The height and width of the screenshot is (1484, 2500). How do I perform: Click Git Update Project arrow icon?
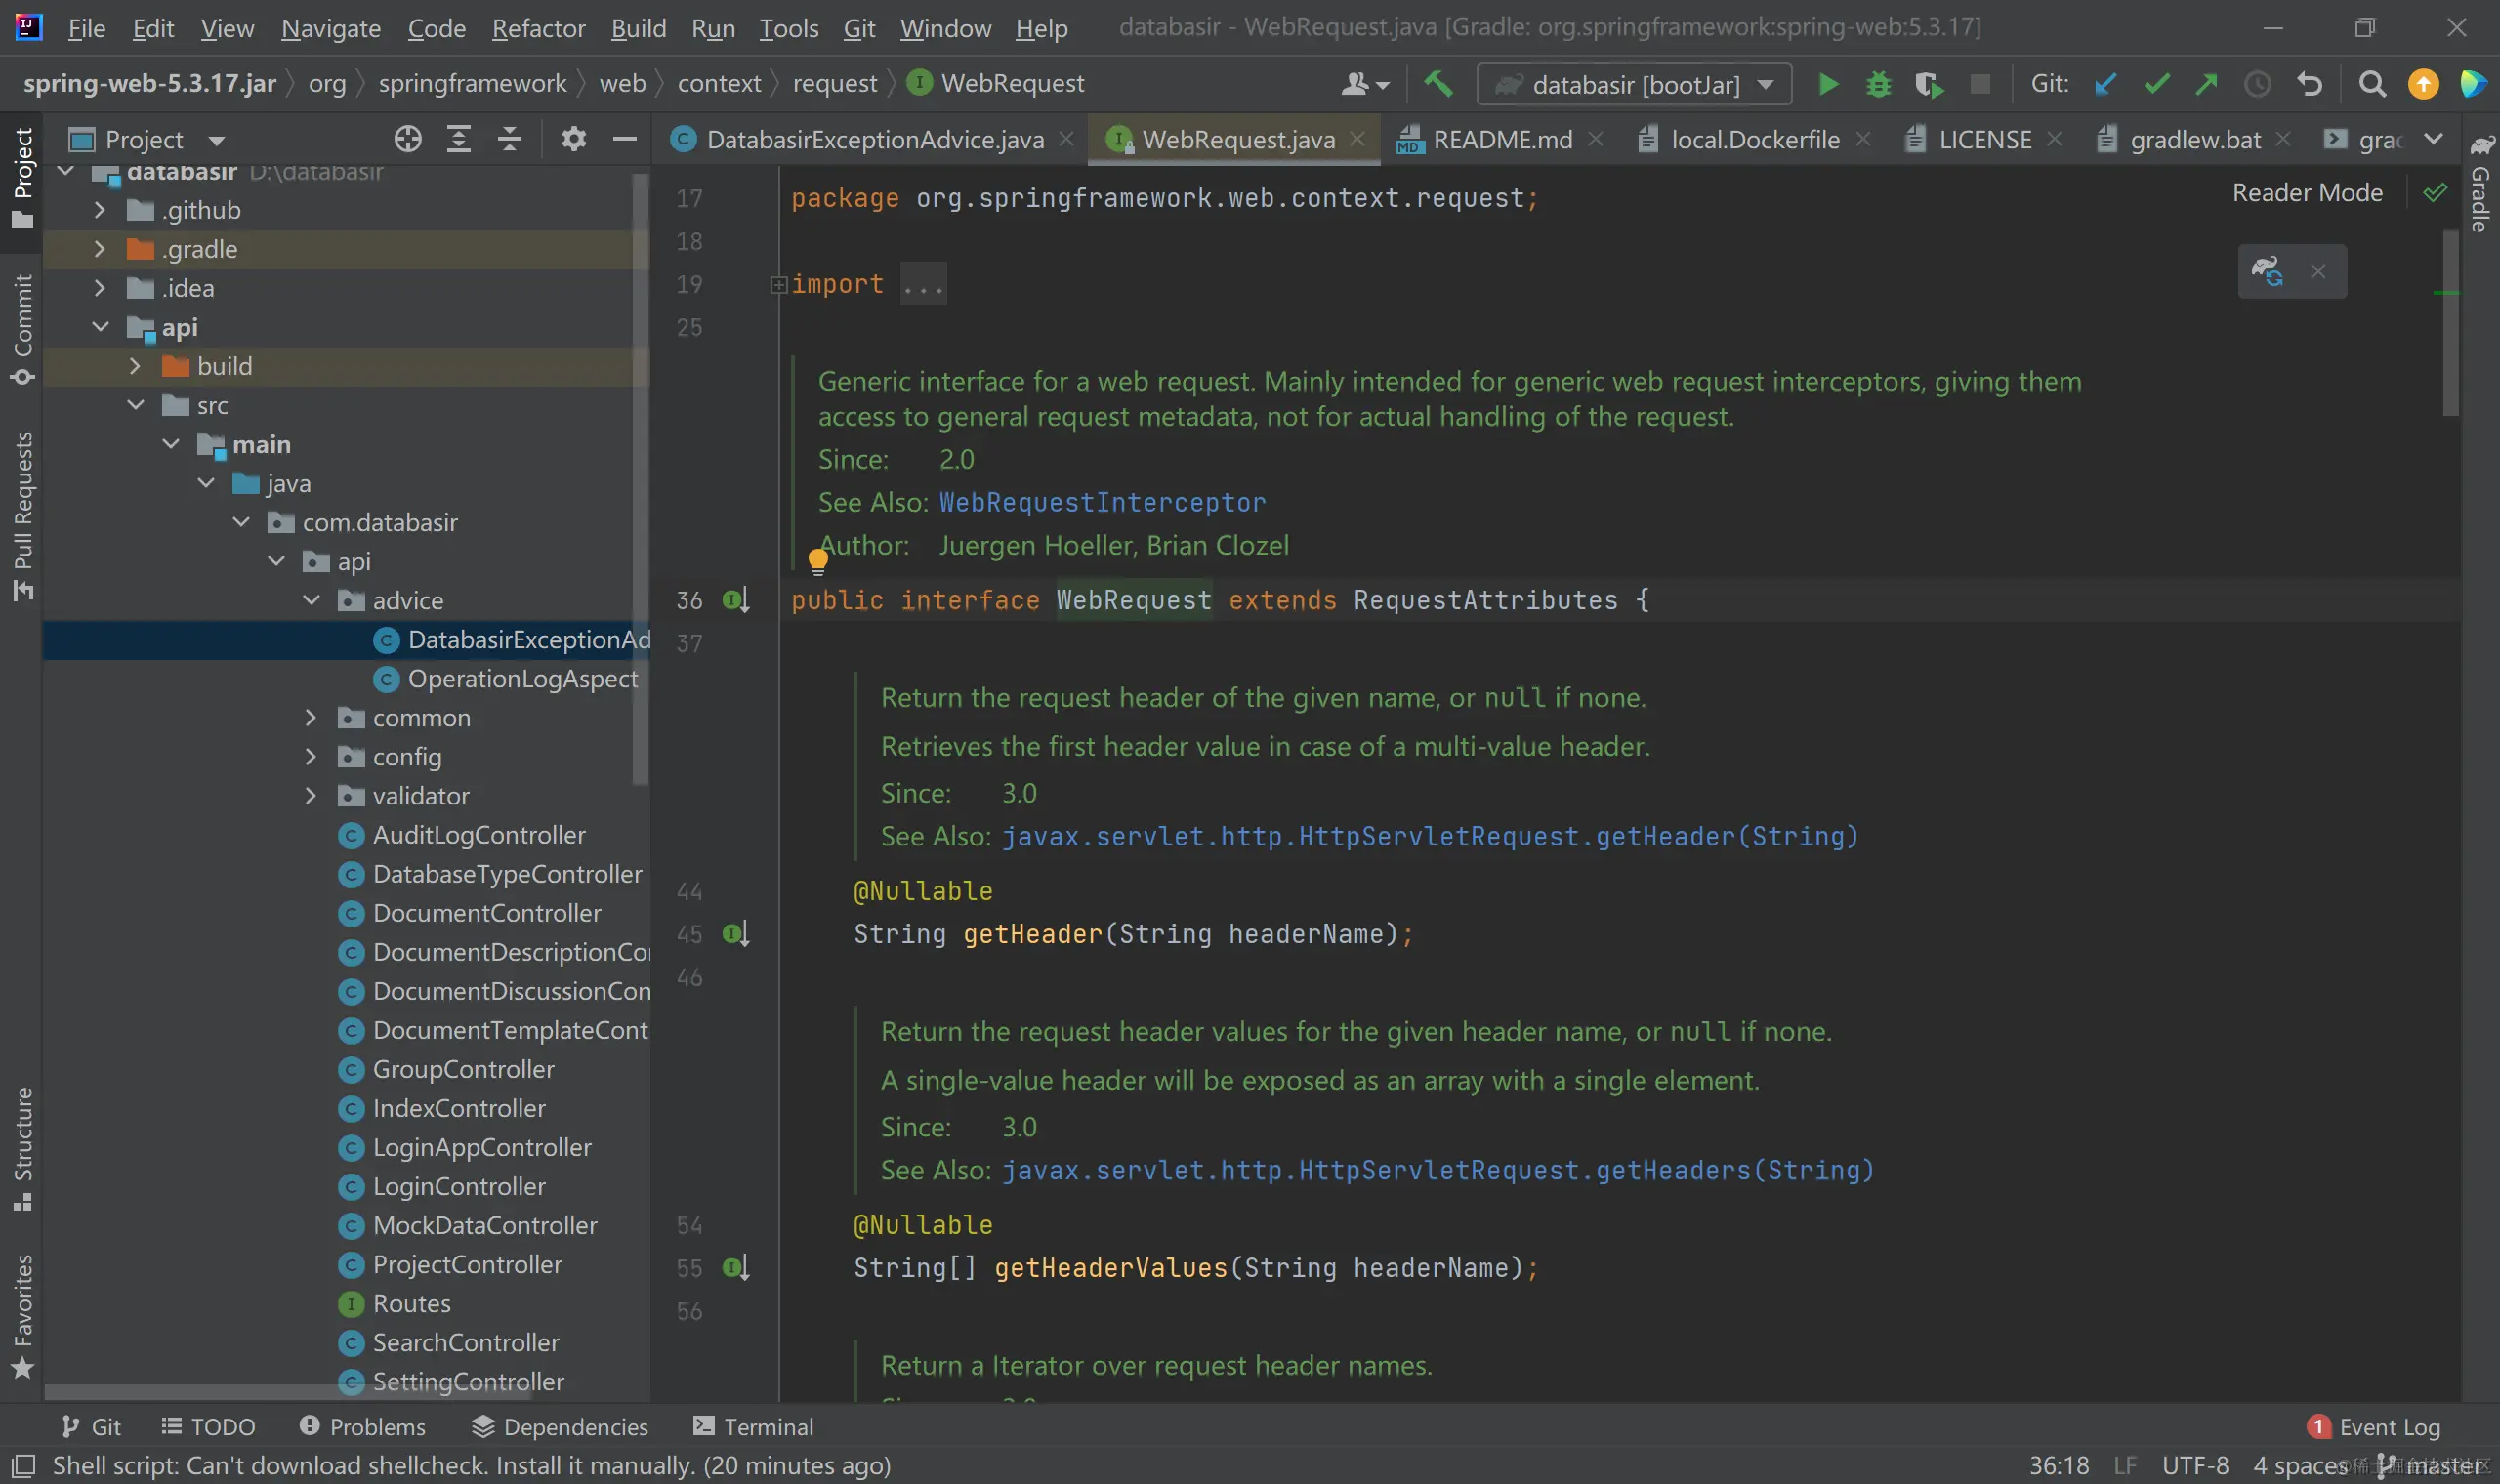2105,85
